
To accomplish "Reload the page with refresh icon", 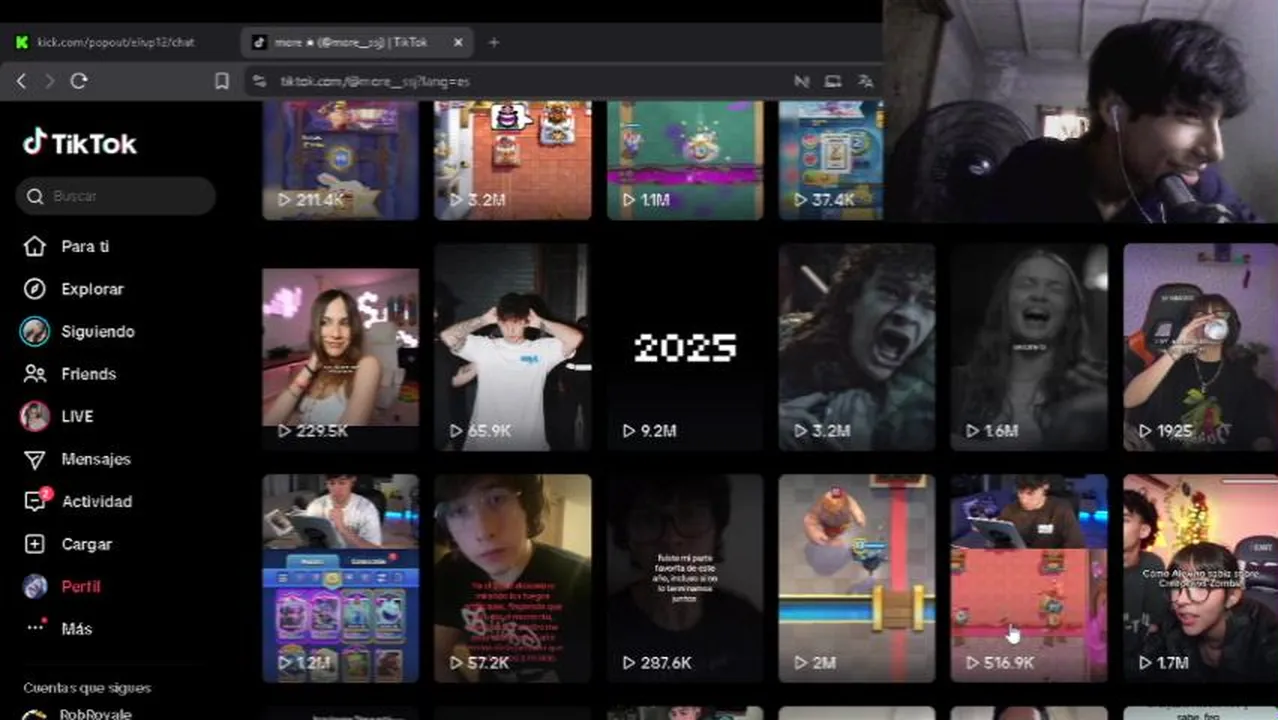I will coord(79,81).
